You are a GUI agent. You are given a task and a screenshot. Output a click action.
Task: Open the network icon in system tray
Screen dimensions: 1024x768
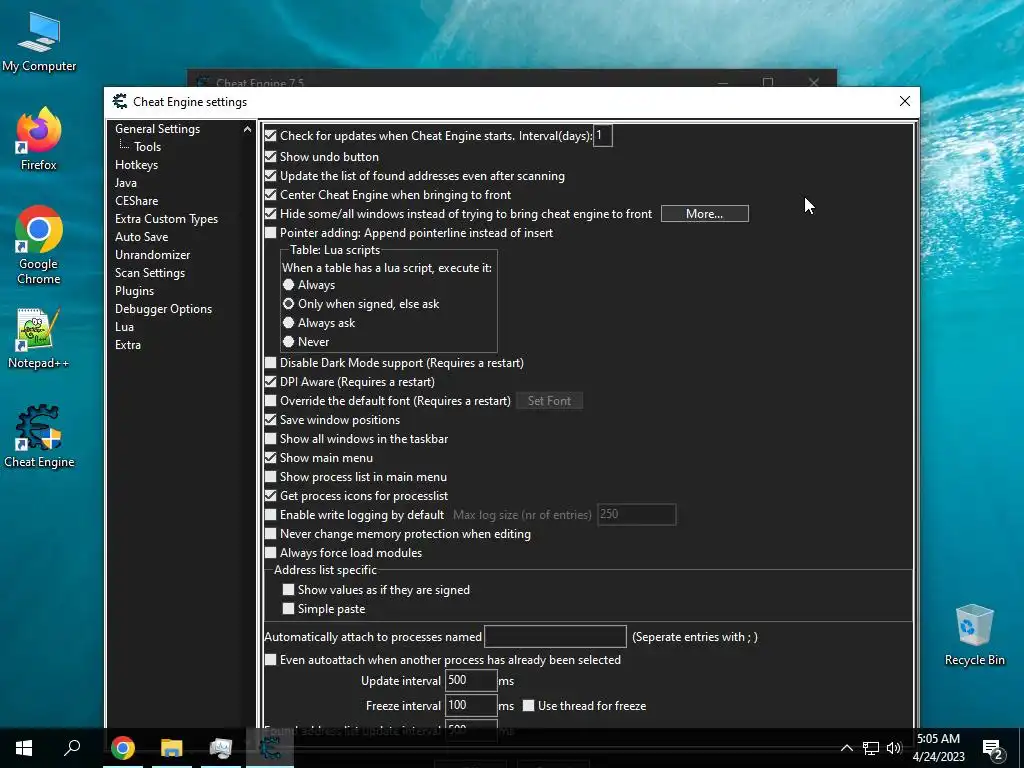(x=871, y=748)
